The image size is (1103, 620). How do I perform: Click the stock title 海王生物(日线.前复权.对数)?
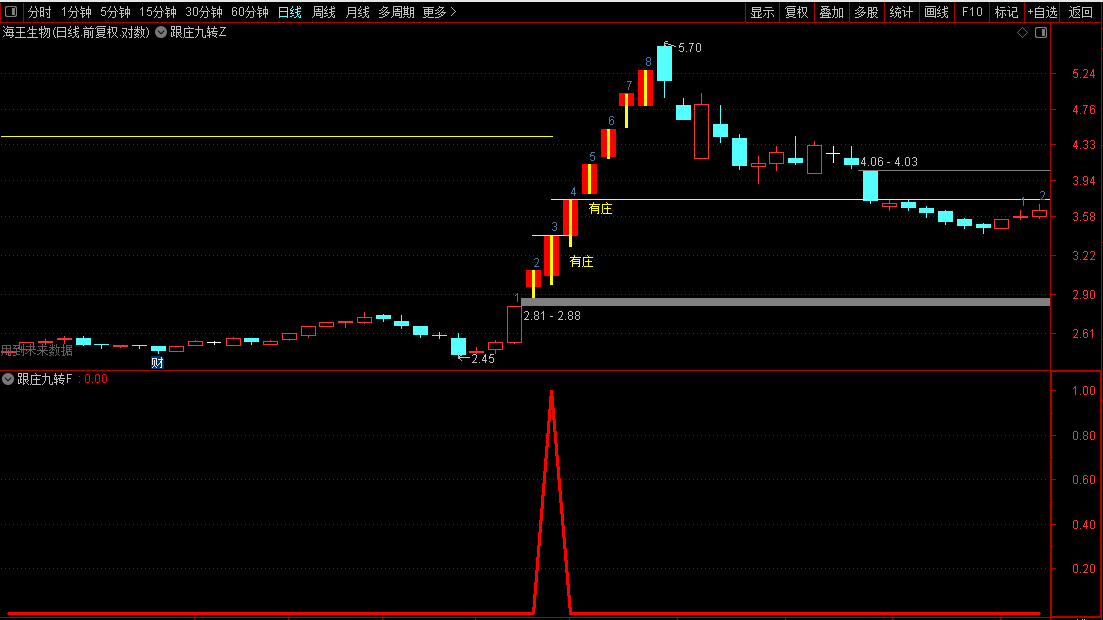pyautogui.click(x=76, y=32)
